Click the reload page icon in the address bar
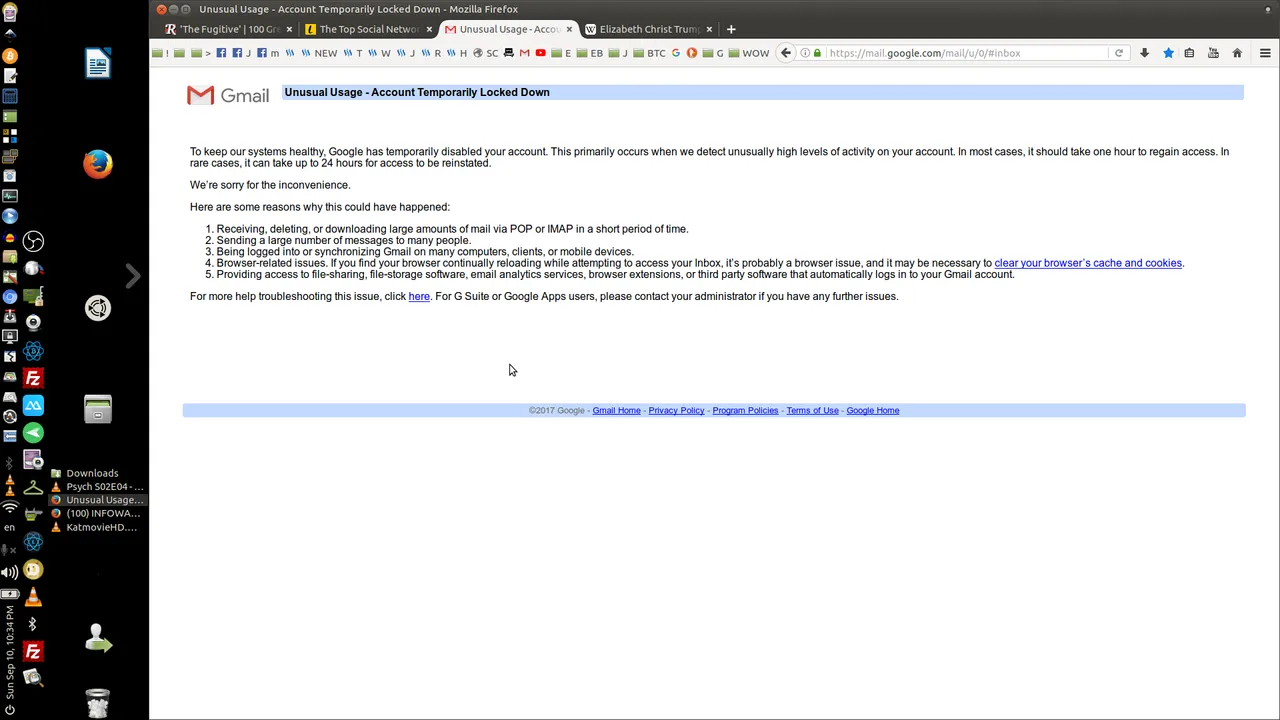The height and width of the screenshot is (720, 1280). point(1119,53)
